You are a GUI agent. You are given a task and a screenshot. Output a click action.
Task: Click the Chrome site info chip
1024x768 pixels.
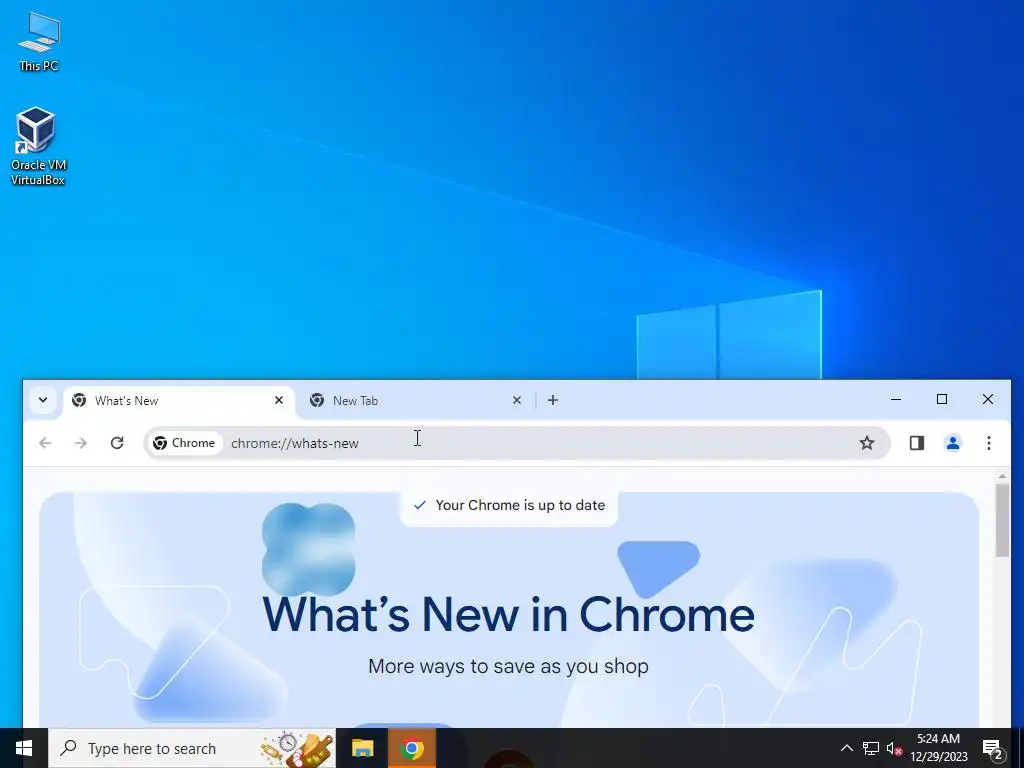[184, 443]
